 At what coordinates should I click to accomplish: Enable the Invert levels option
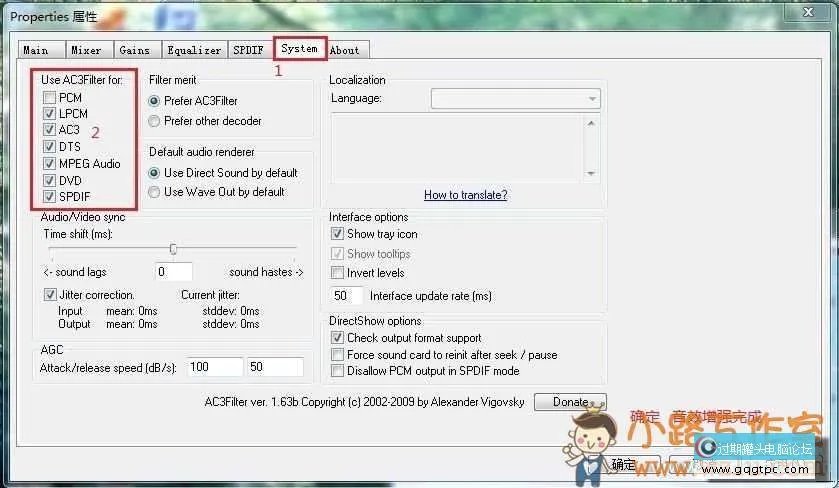click(338, 273)
